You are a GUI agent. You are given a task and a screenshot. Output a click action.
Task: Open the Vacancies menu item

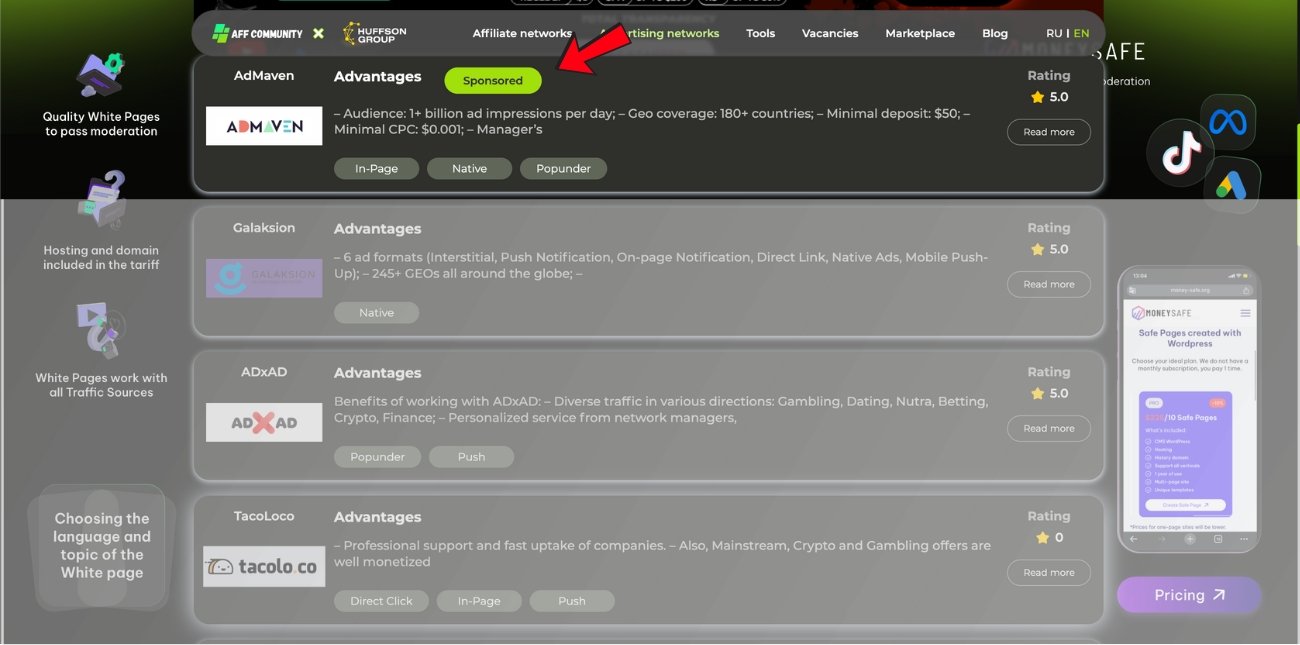coord(830,32)
